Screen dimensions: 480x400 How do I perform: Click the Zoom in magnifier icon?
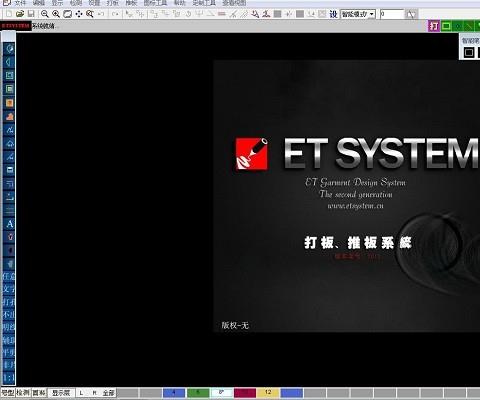point(56,14)
